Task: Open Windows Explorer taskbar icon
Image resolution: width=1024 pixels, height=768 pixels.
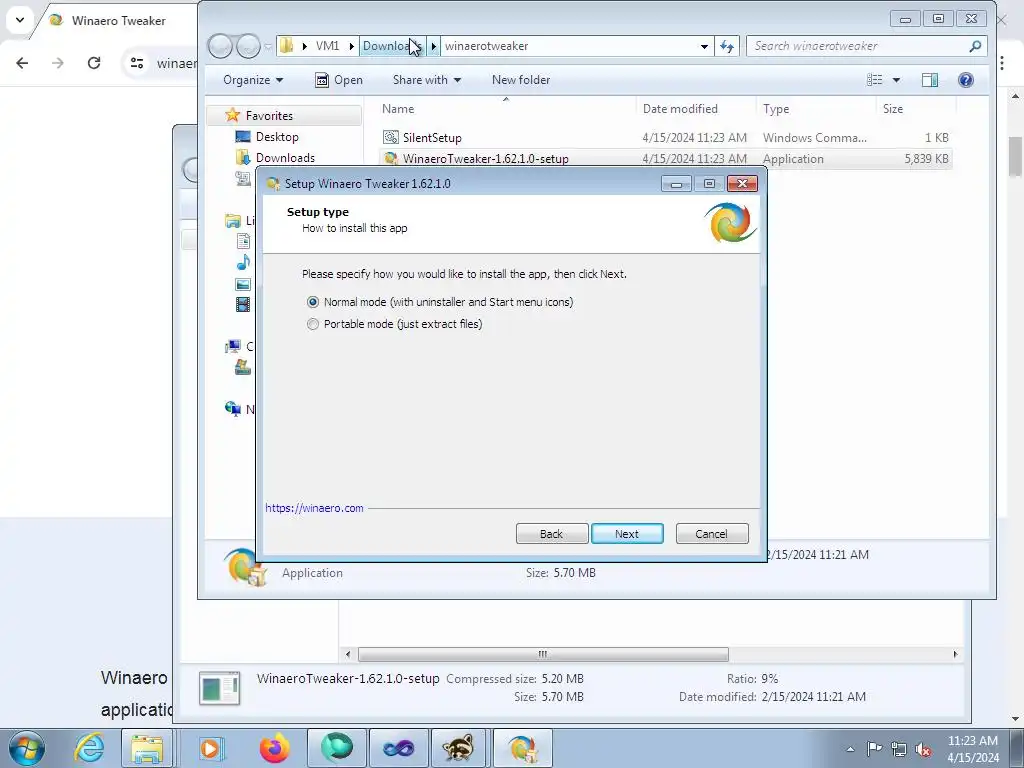Action: [148, 748]
